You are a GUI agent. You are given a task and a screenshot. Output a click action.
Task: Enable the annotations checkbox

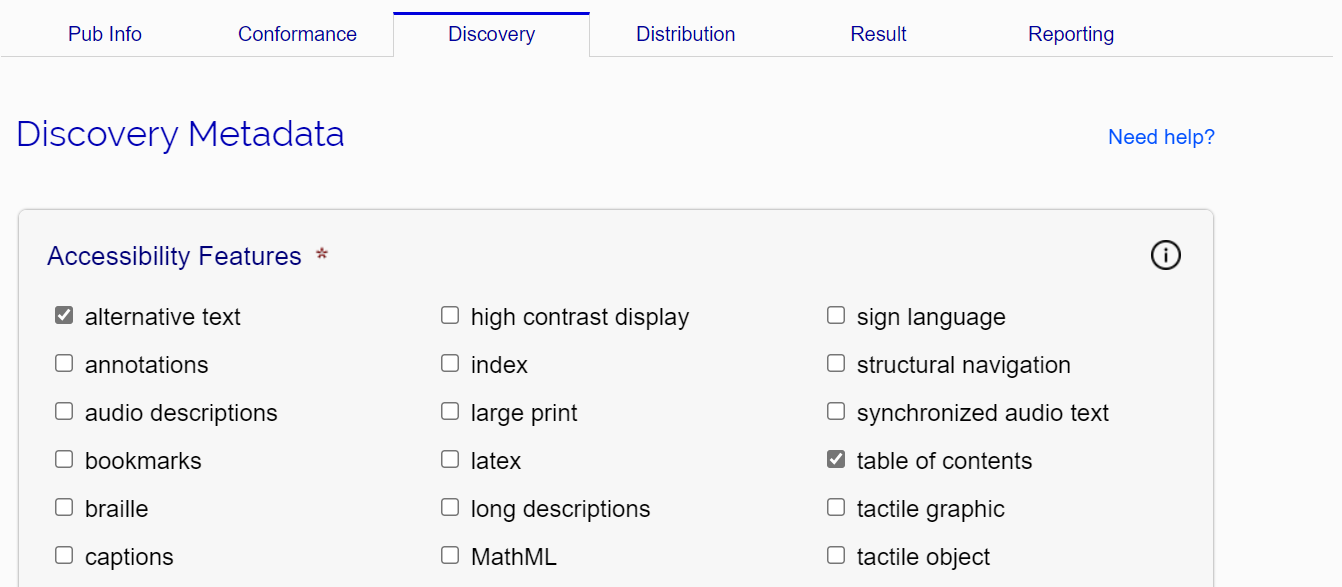point(64,364)
